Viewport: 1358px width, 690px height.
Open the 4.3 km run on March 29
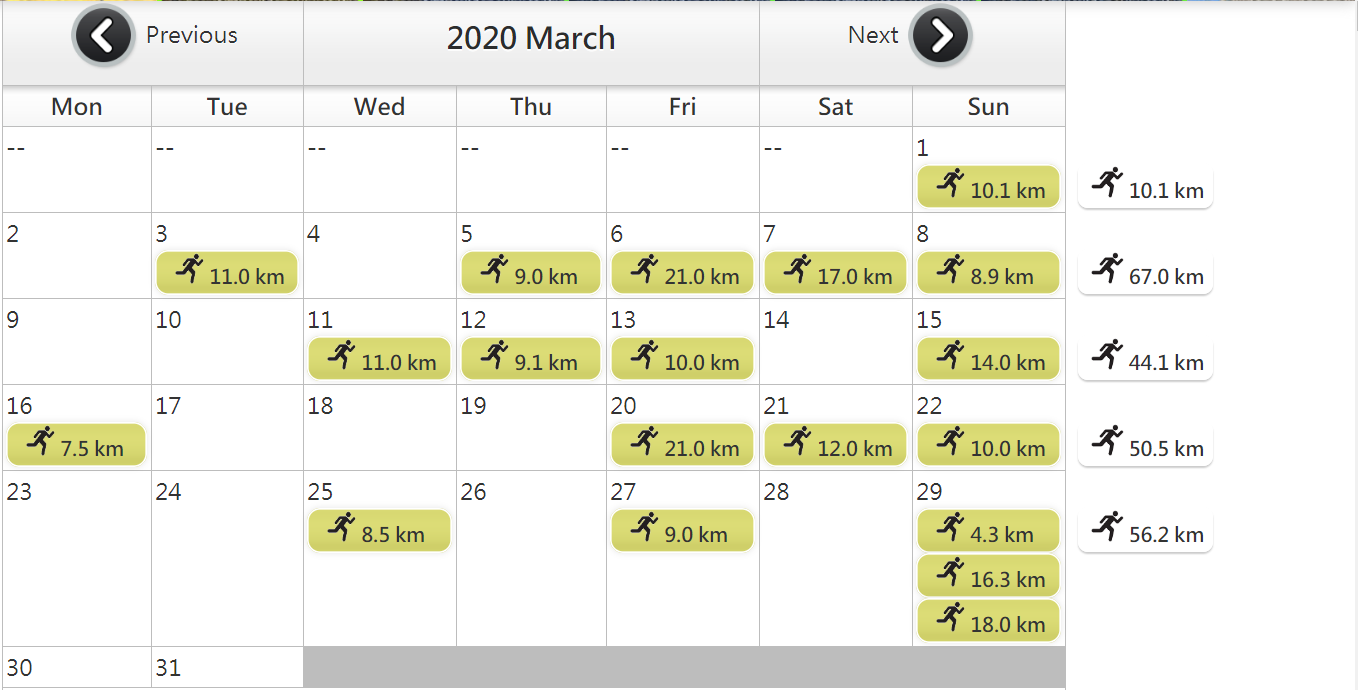988,531
